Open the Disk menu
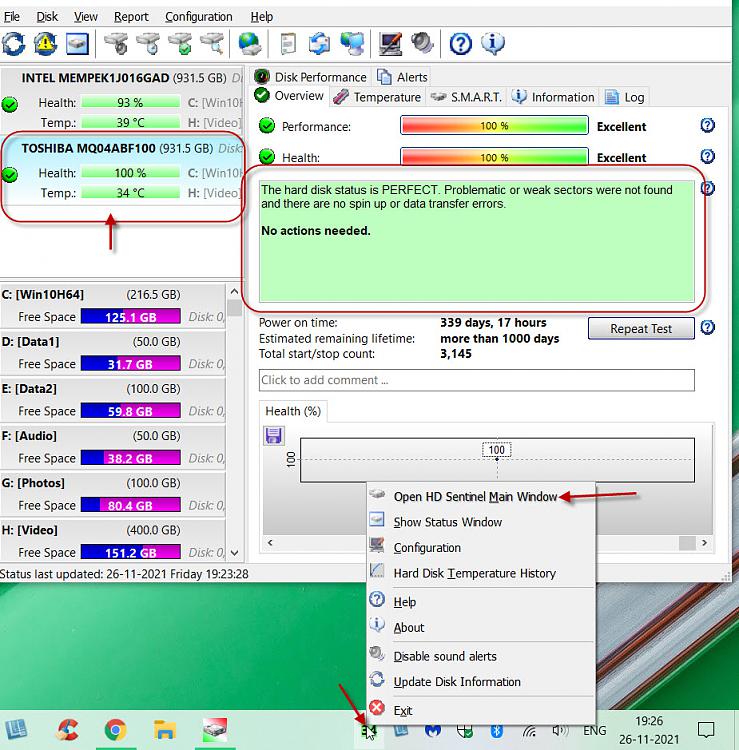Image resolution: width=739 pixels, height=750 pixels. pos(47,16)
